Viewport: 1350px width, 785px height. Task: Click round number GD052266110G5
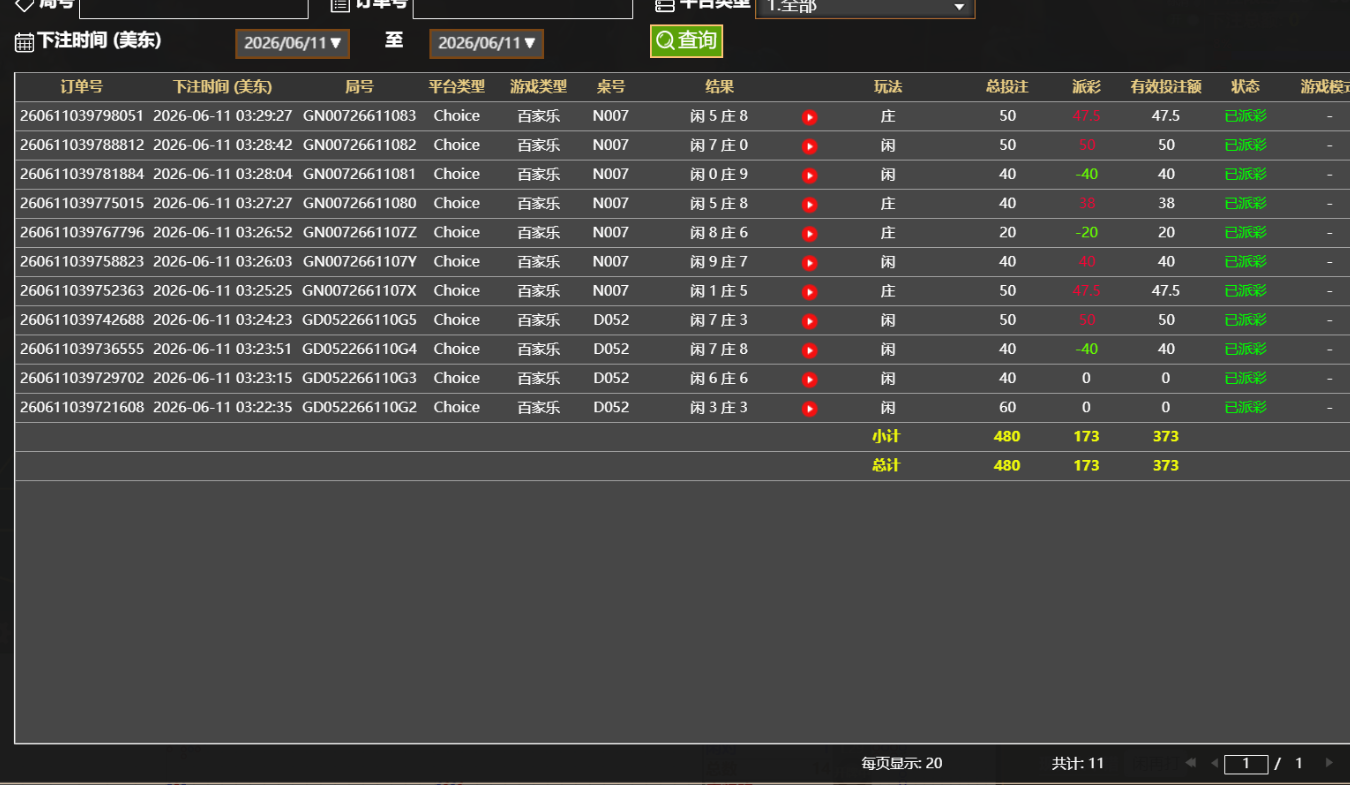359,320
